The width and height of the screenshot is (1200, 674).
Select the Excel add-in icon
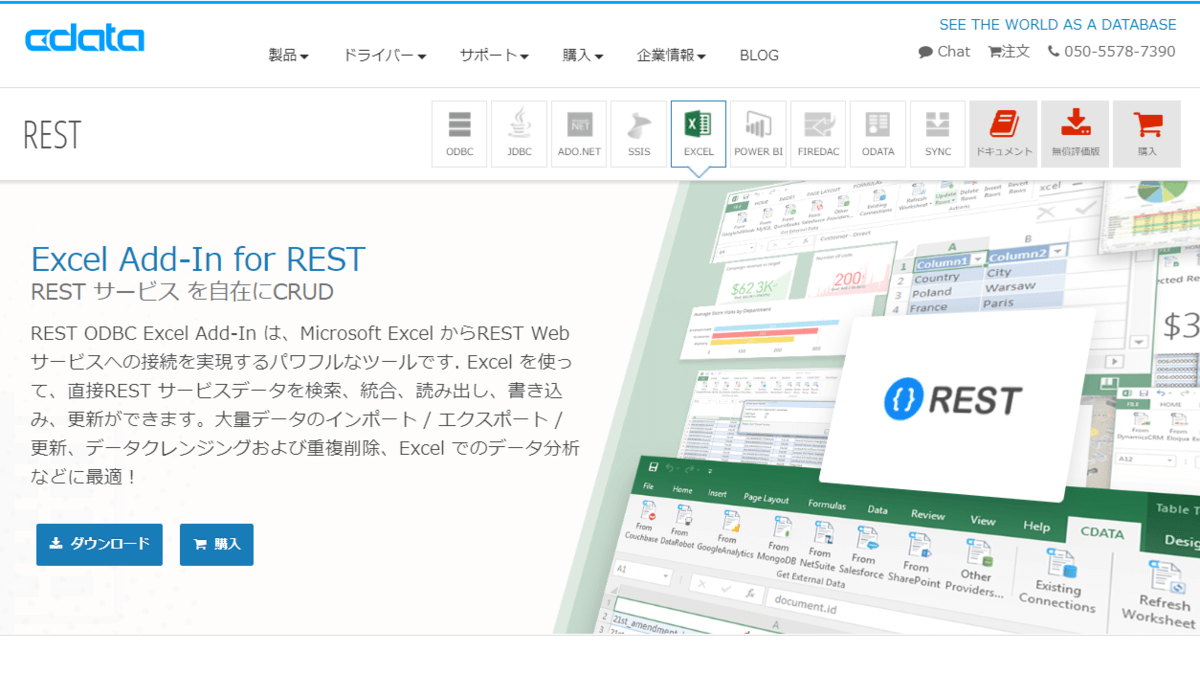point(698,134)
